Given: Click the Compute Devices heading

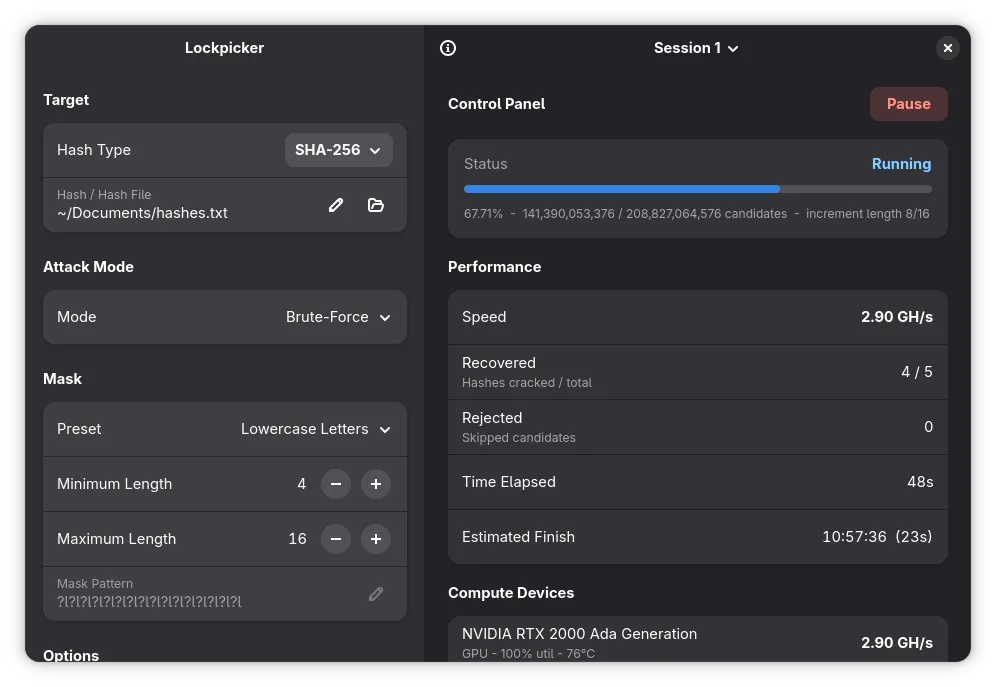Looking at the screenshot, I should tap(511, 592).
